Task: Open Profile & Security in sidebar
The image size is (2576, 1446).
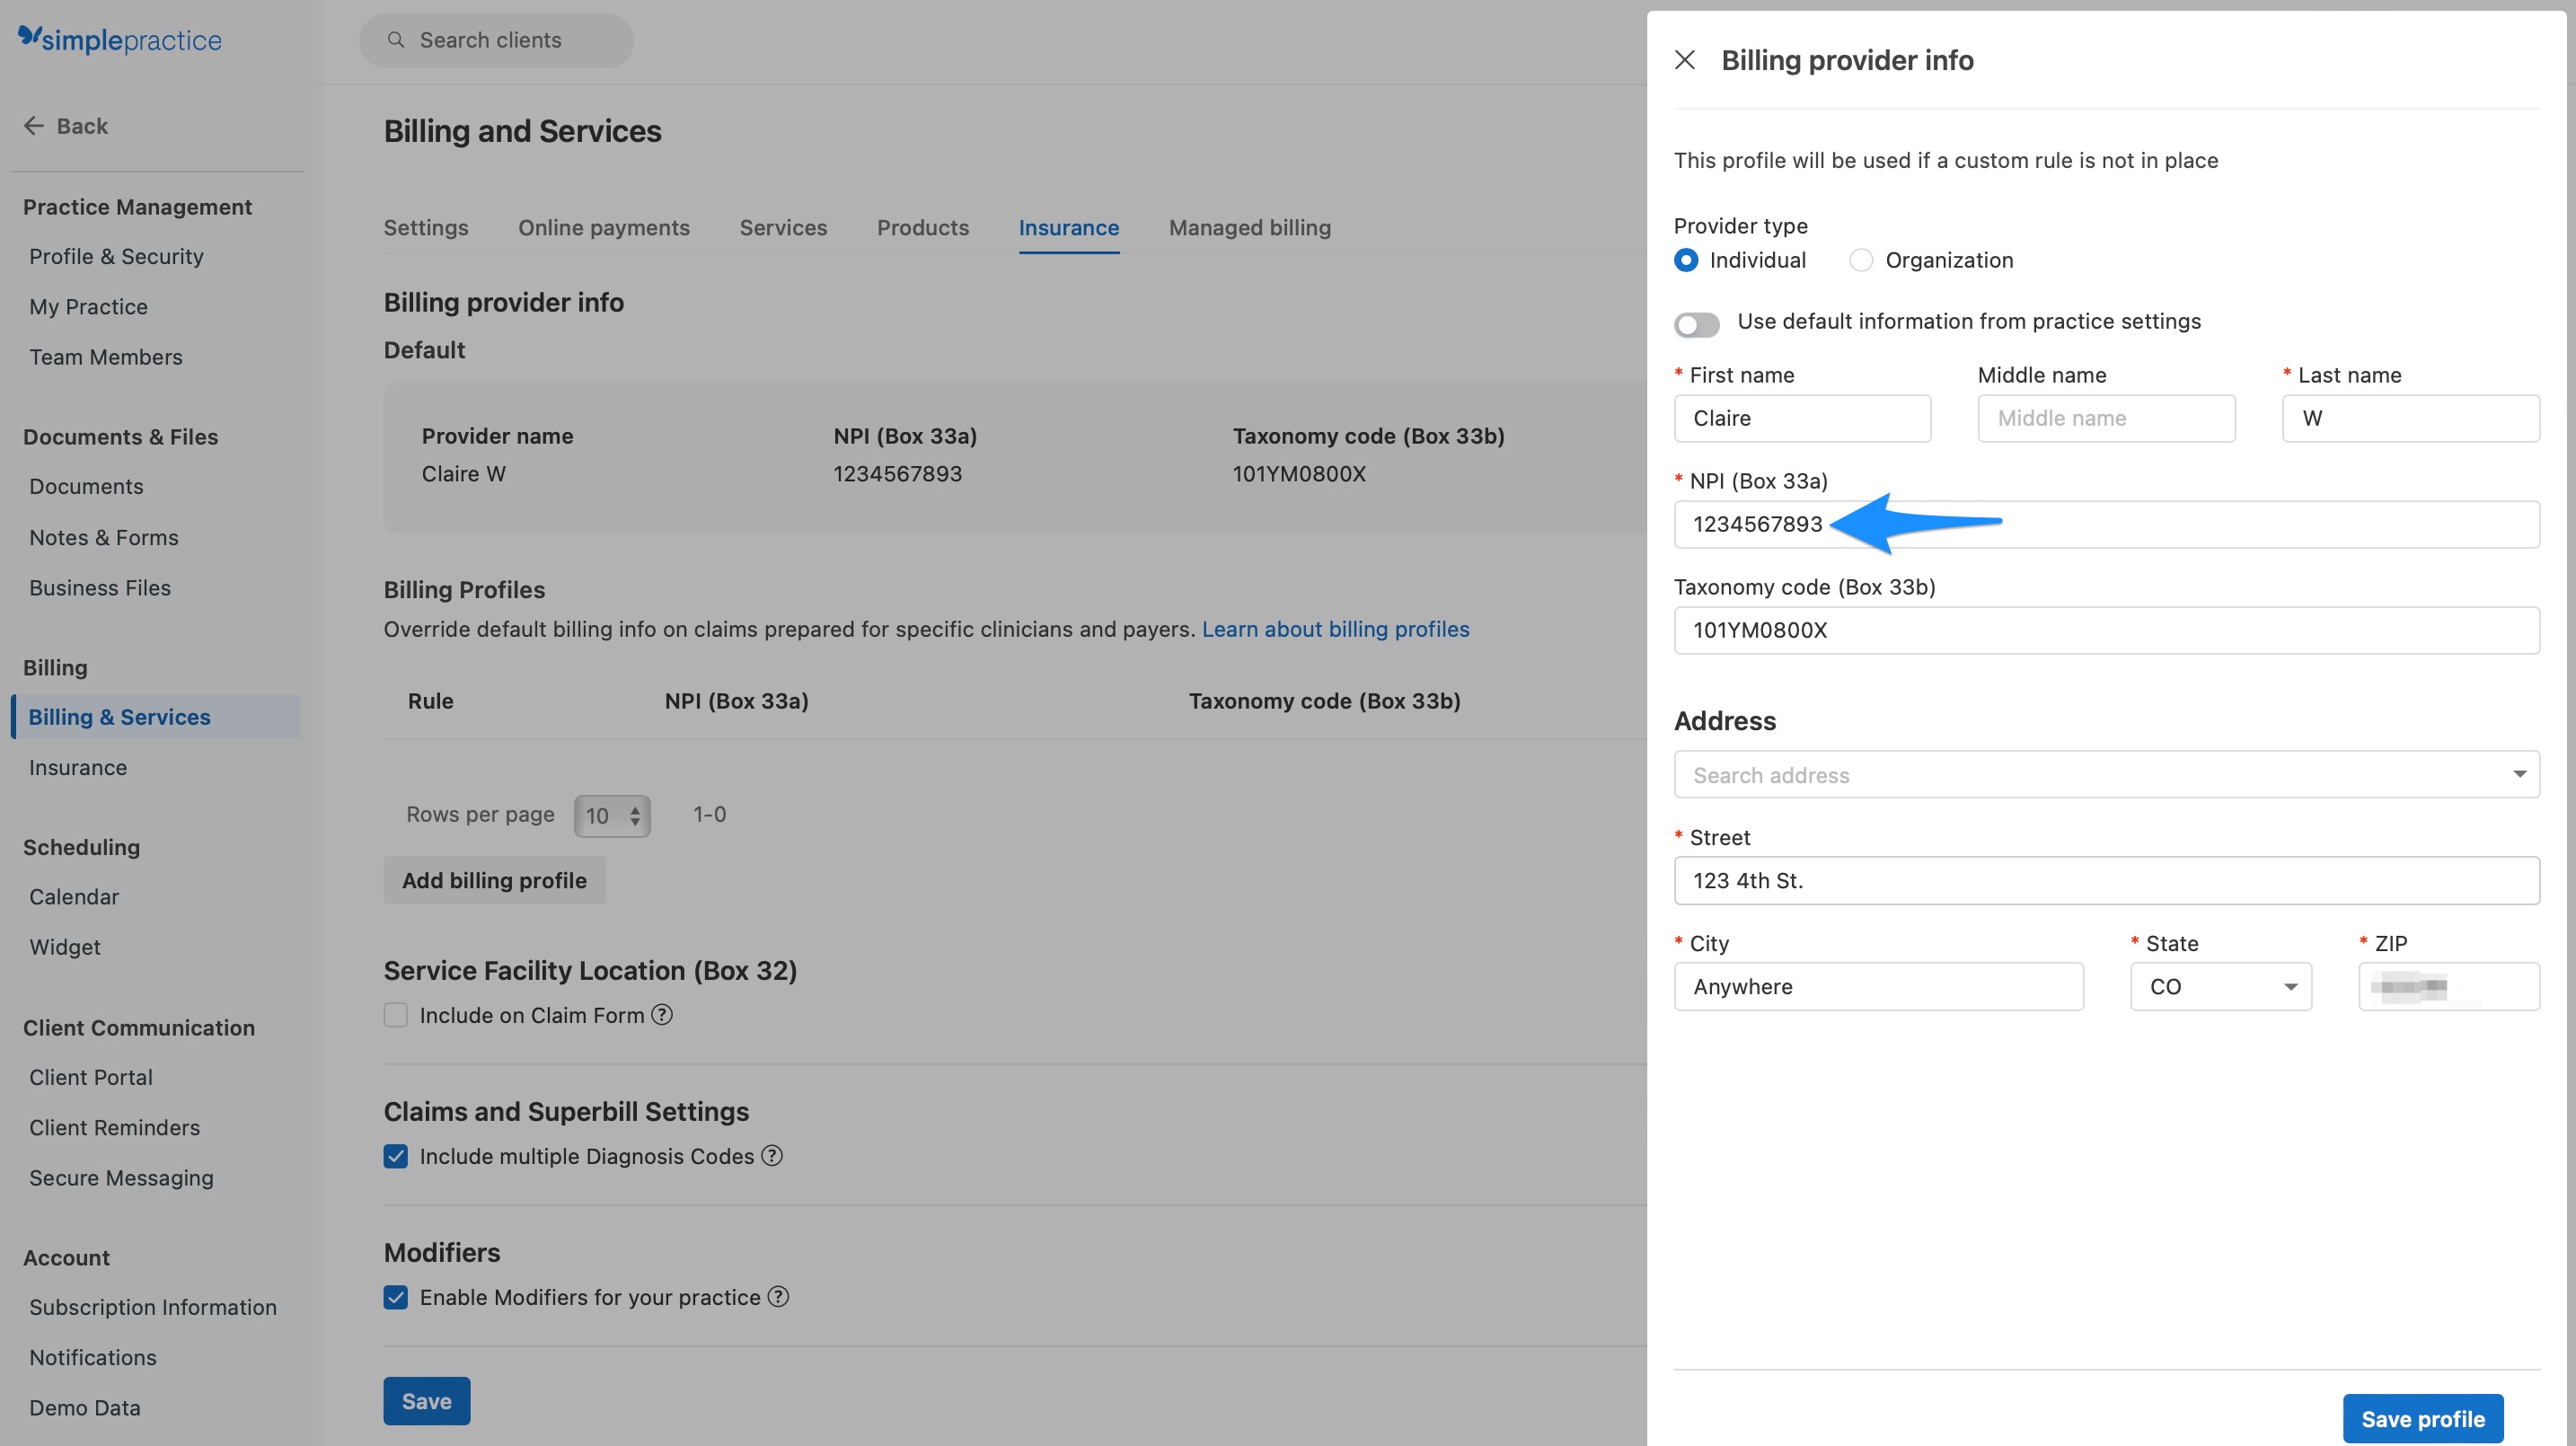Action: point(116,256)
